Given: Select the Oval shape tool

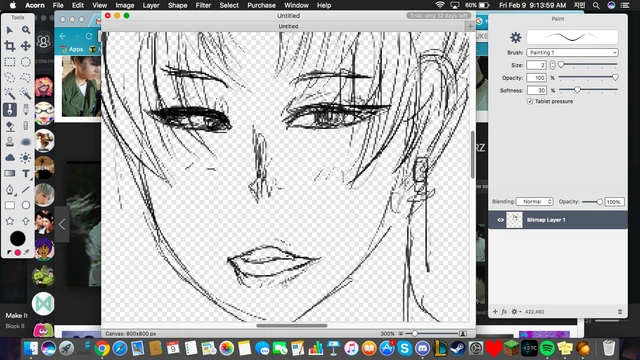Looking at the screenshot, I should pos(26,205).
